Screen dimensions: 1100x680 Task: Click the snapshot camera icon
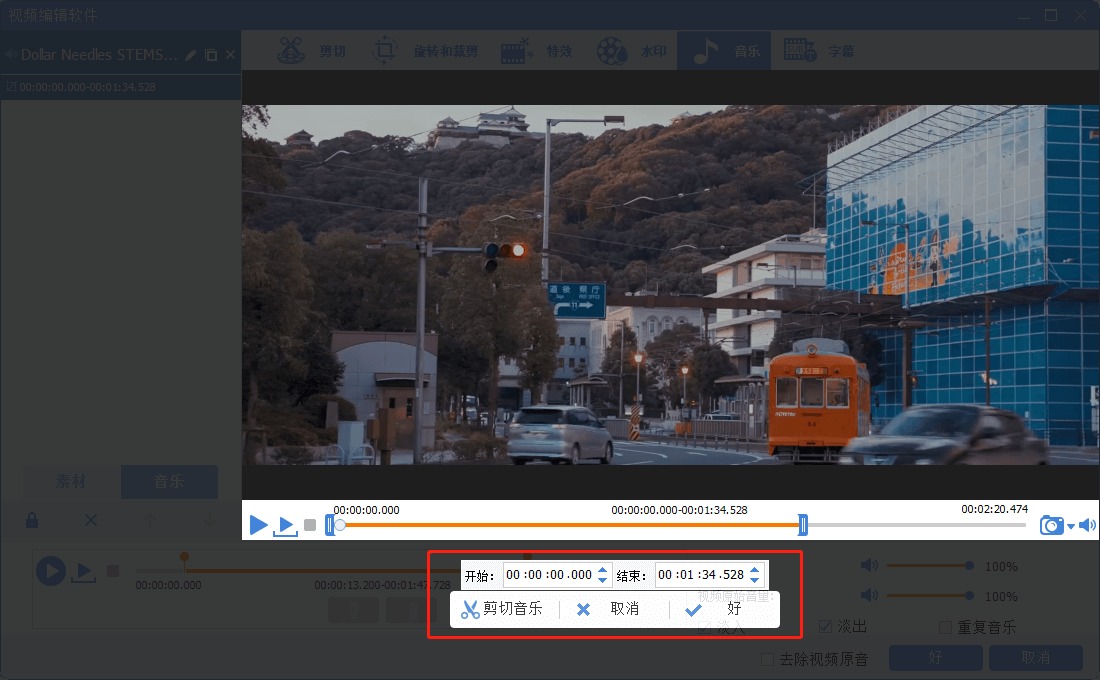(1051, 525)
